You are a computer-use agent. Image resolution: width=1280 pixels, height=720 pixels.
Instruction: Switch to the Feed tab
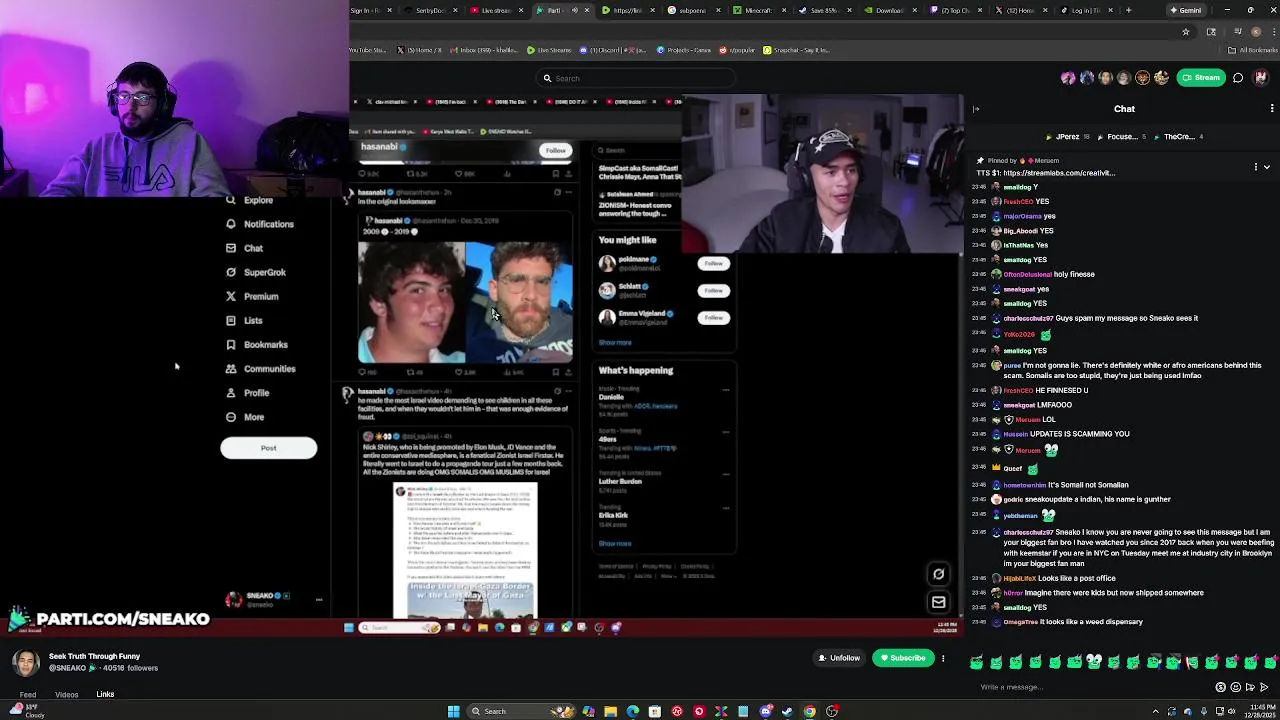(28, 695)
